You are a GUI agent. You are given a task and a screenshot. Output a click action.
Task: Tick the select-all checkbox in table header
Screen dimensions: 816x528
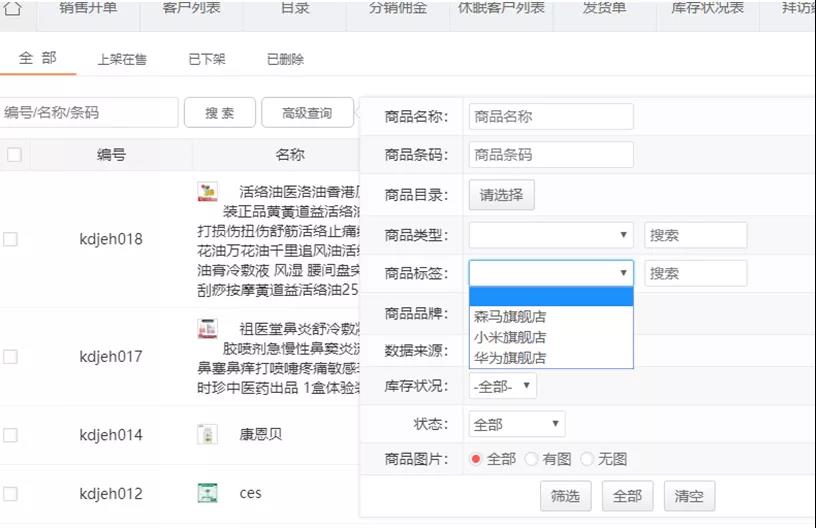(x=14, y=155)
